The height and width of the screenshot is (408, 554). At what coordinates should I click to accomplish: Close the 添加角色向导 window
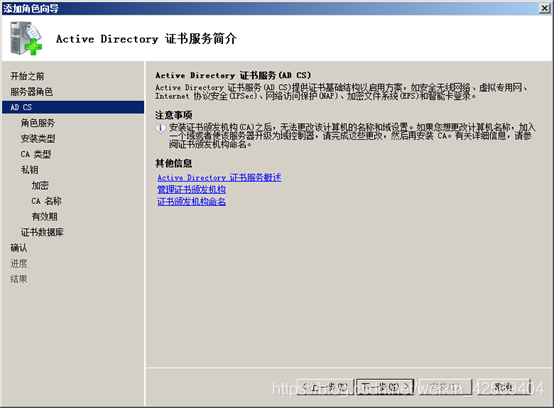coord(544,8)
